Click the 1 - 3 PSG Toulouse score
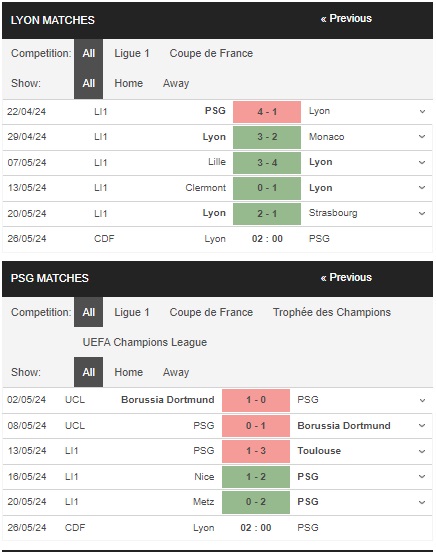The height and width of the screenshot is (553, 436). pos(256,451)
